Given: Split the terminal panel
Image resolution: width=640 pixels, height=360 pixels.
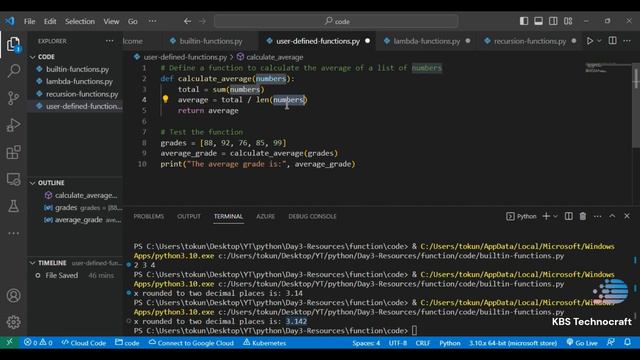Looking at the screenshot, I should (569, 216).
